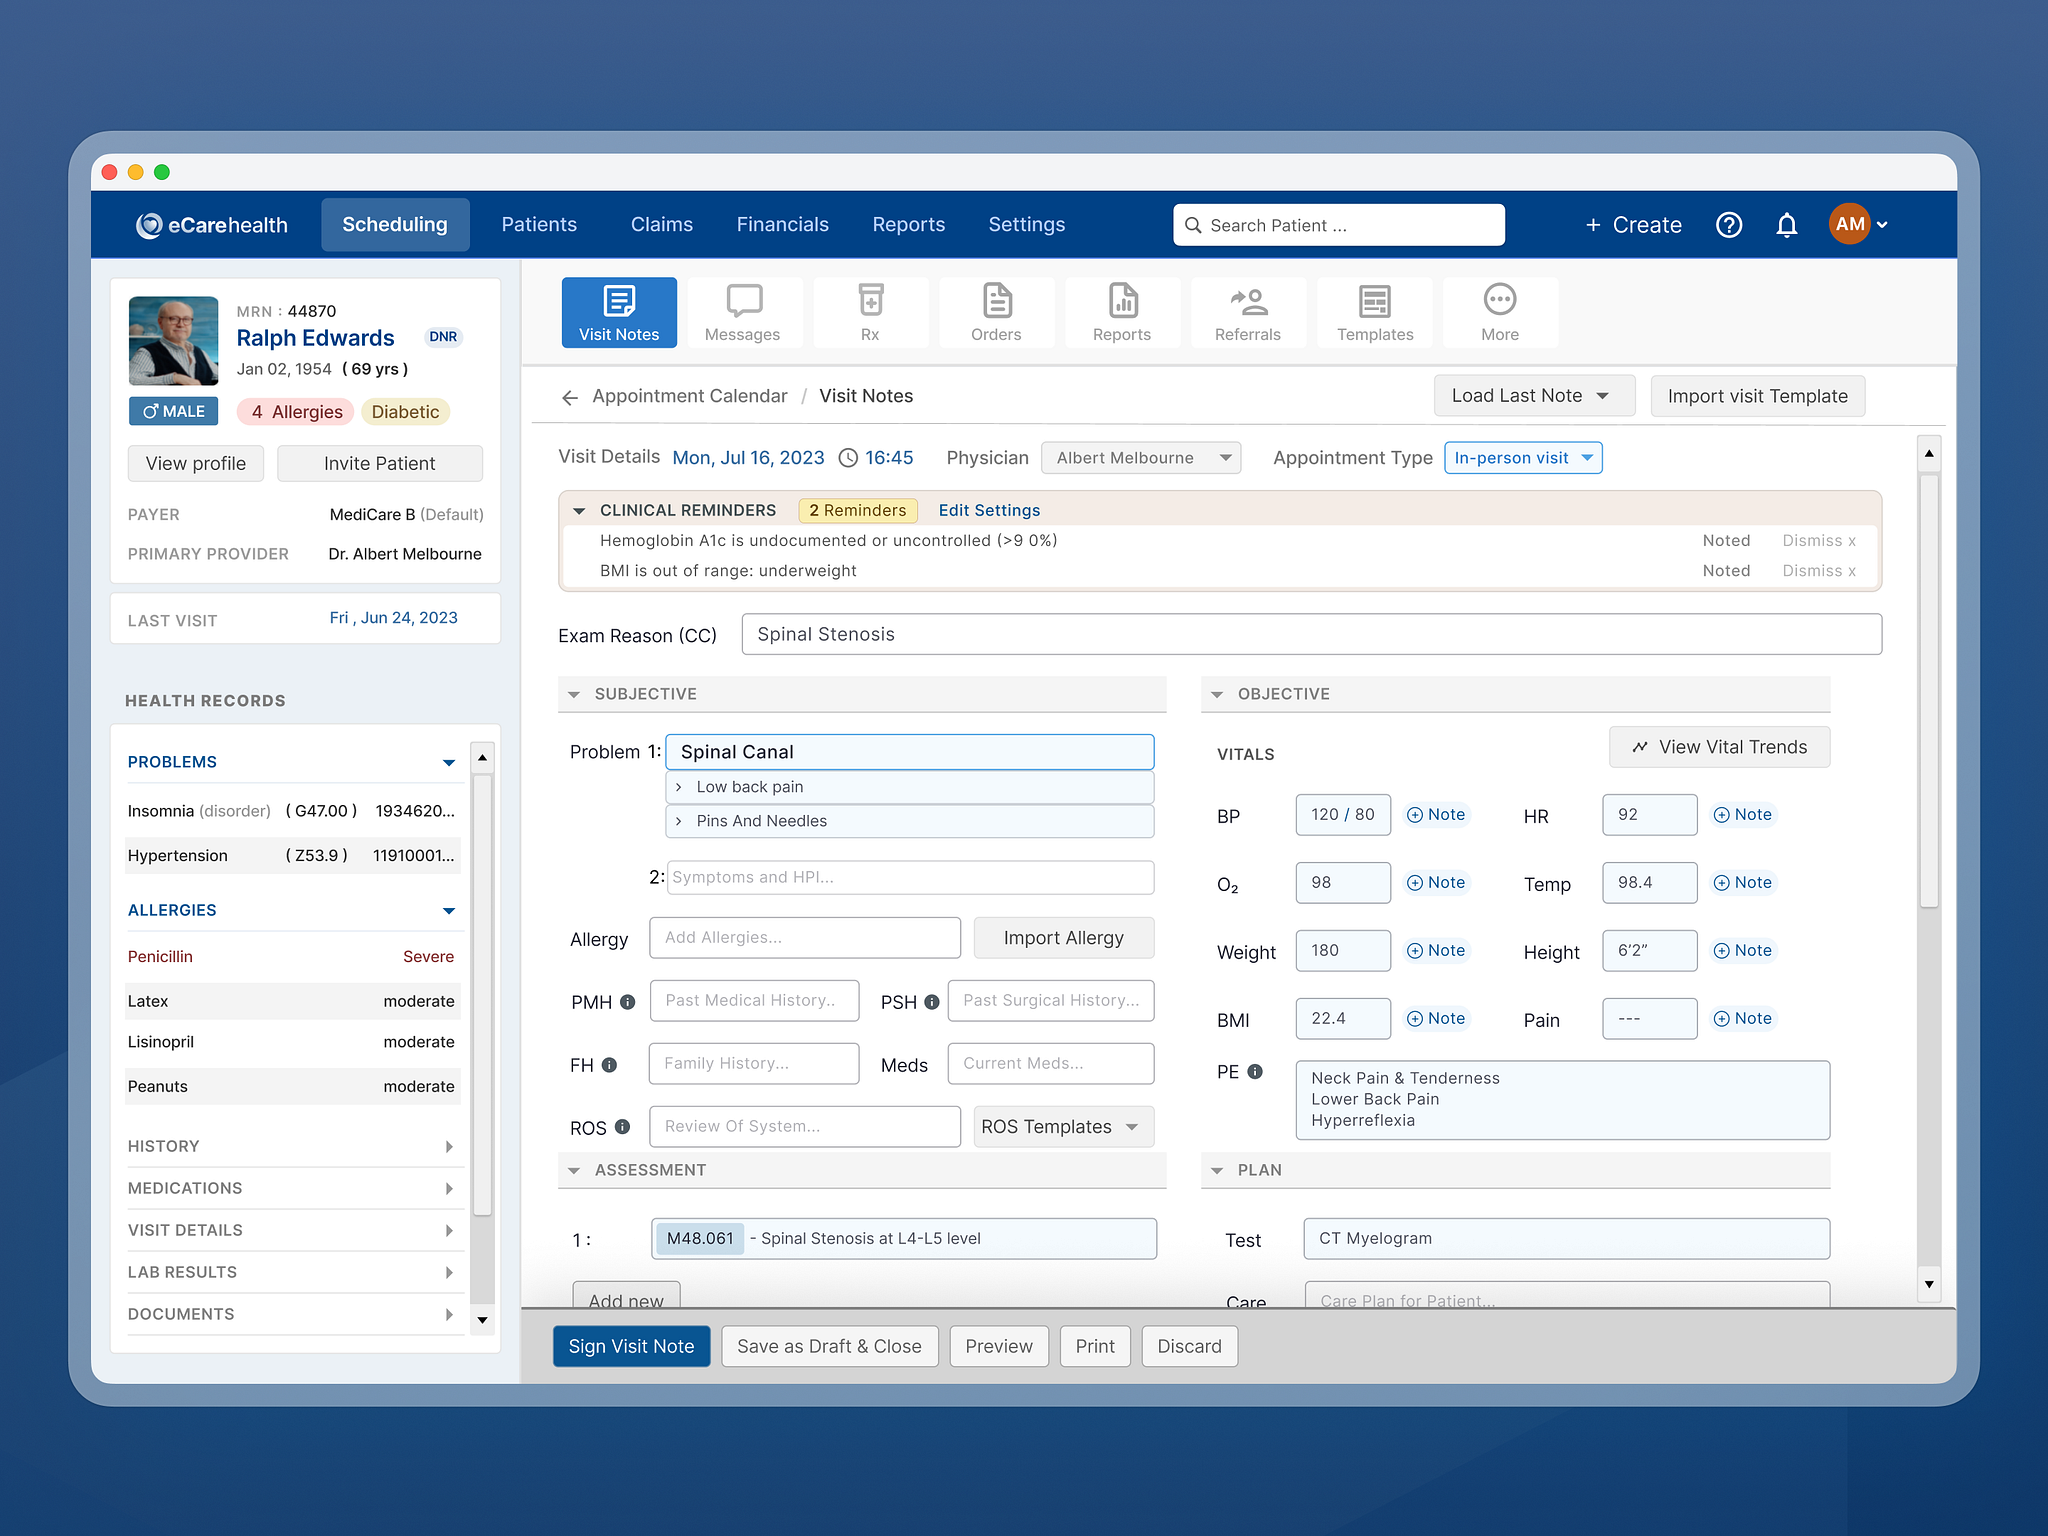Switch to the Patients tab

point(539,224)
